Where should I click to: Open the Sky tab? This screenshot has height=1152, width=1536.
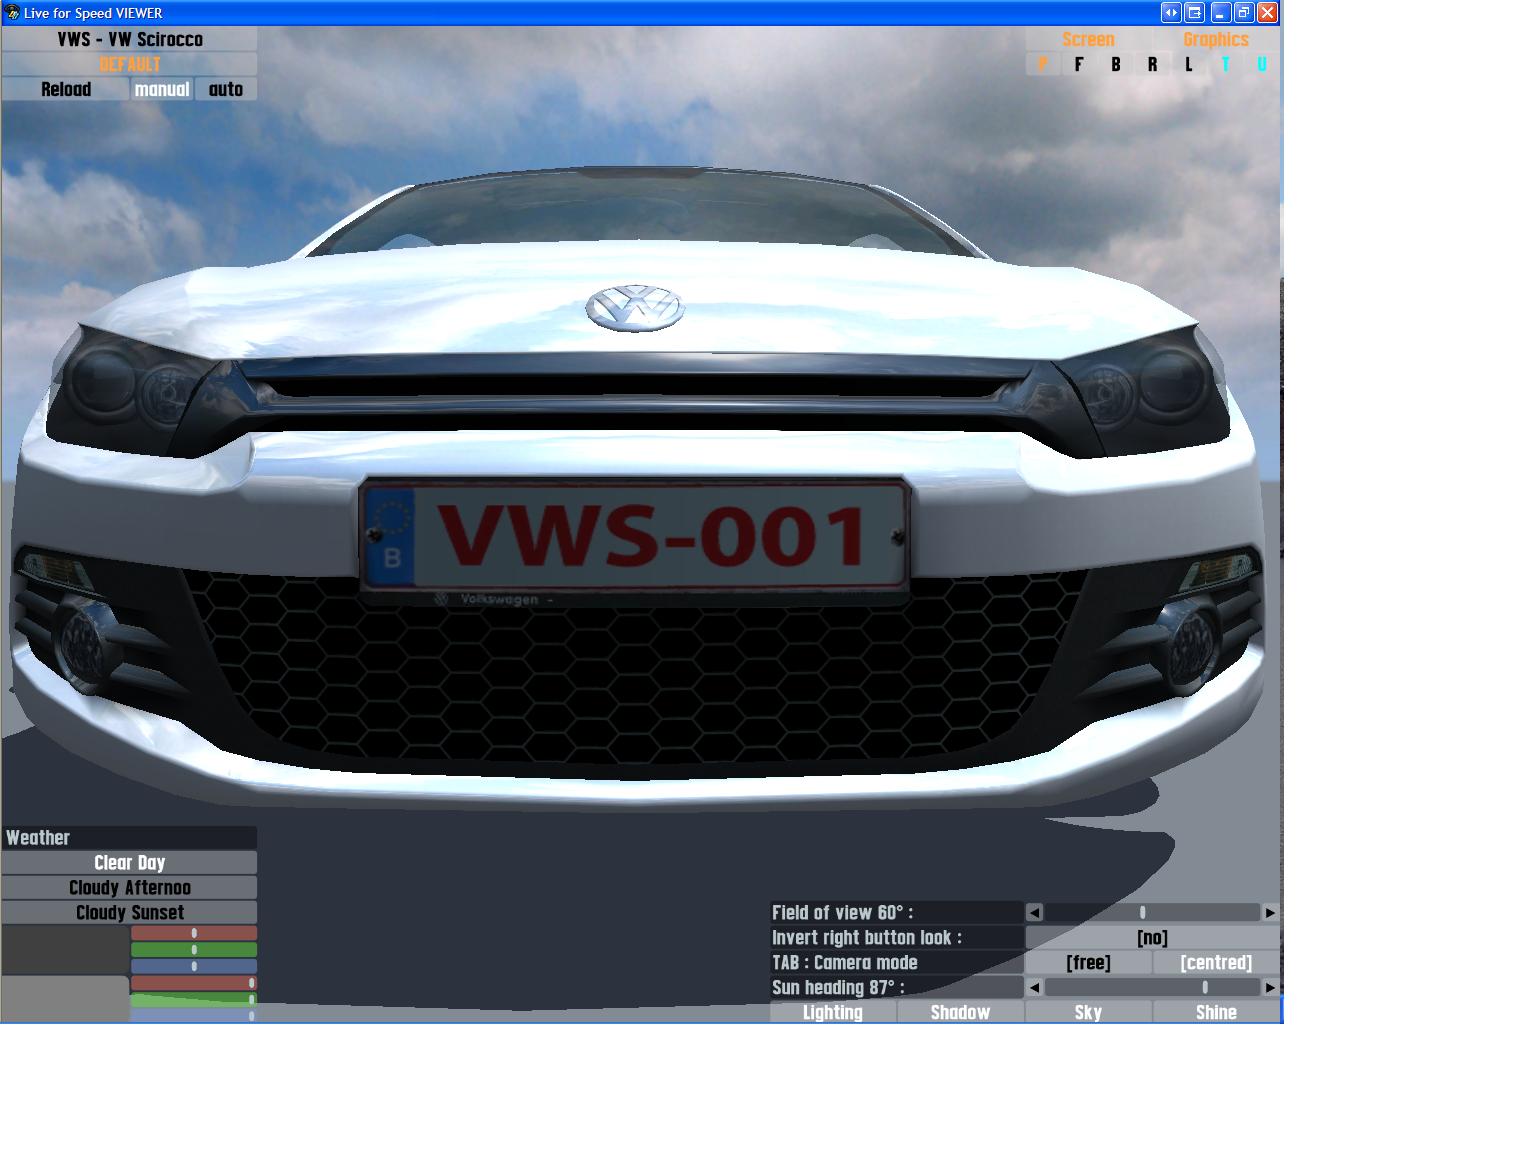tap(1088, 1012)
